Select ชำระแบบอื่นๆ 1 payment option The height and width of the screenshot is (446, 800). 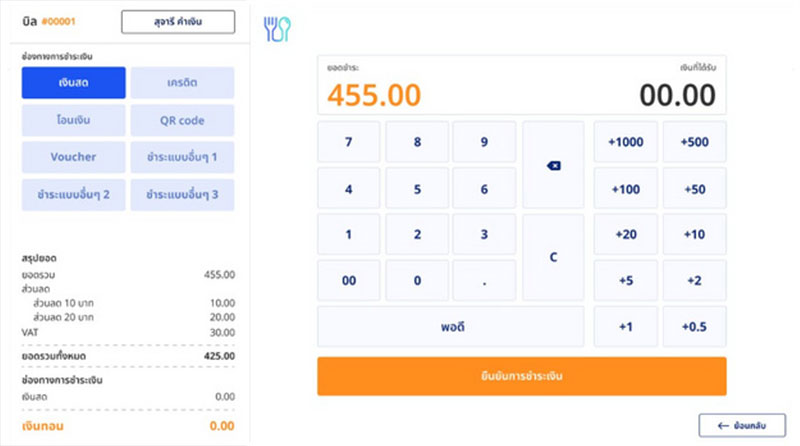pyautogui.click(x=182, y=157)
